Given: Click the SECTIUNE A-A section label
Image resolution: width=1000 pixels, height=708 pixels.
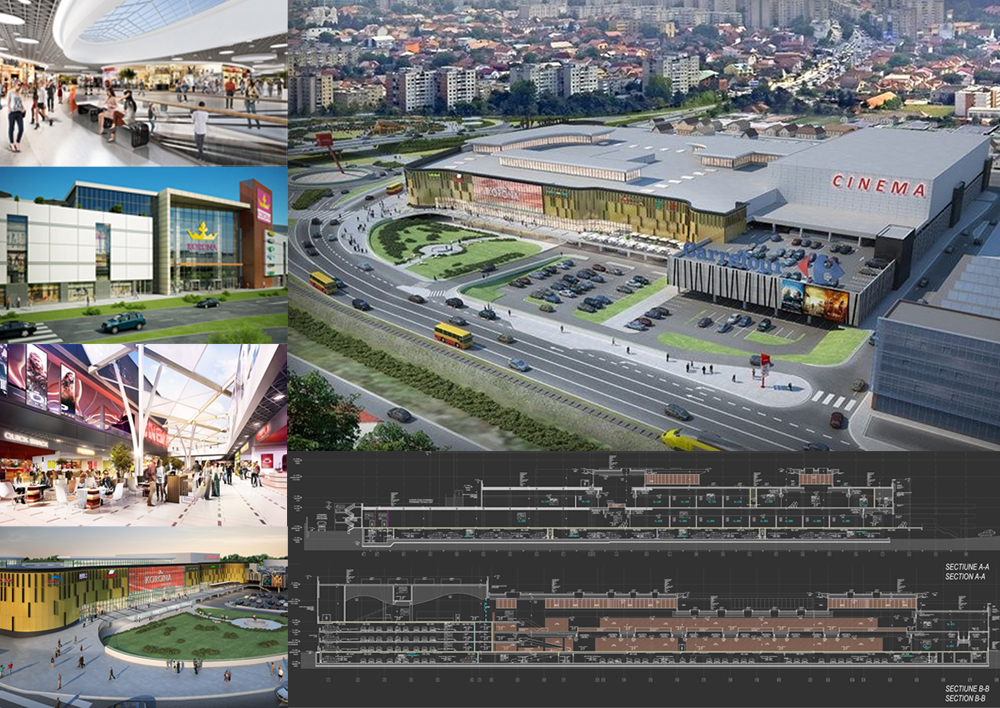Looking at the screenshot, I should coord(966,572).
